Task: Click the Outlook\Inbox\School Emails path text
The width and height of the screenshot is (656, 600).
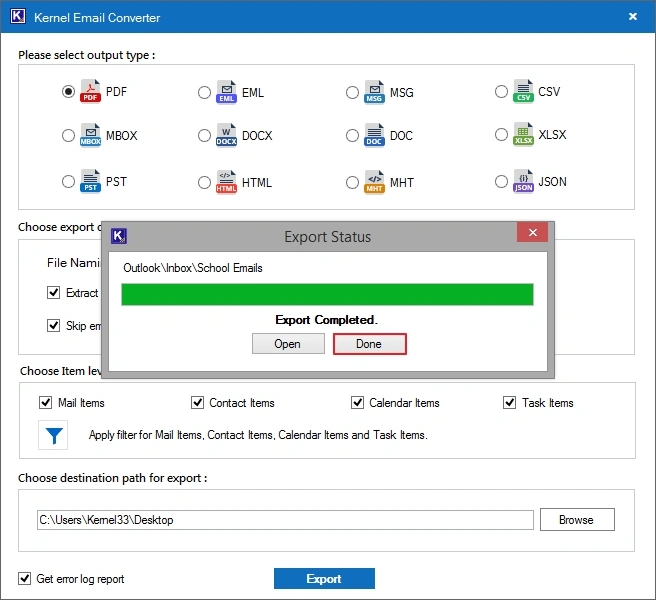Action: pos(193,268)
